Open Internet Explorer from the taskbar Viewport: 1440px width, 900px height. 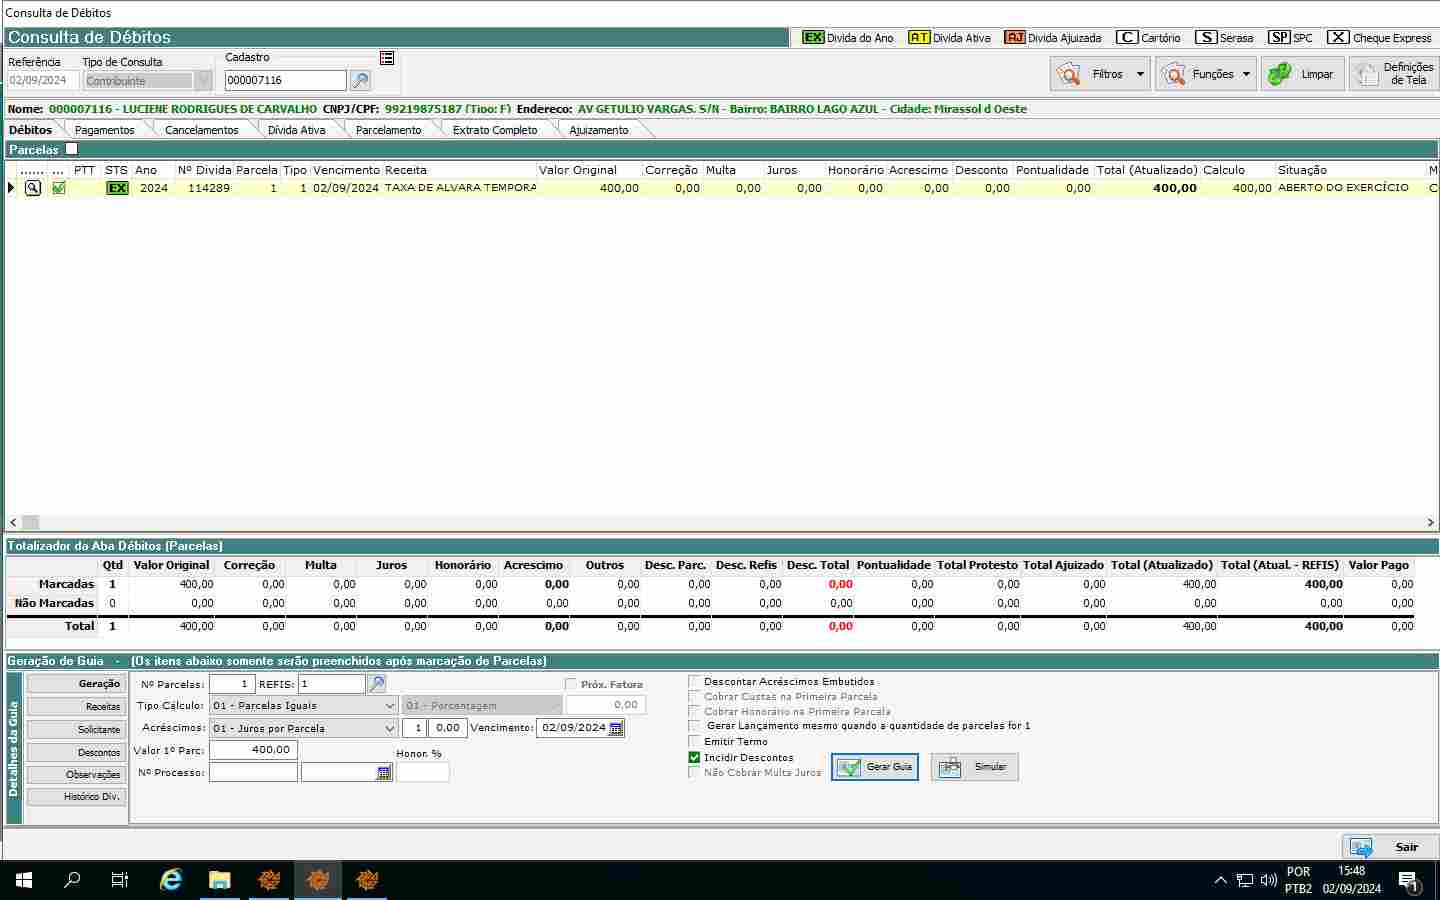(171, 880)
